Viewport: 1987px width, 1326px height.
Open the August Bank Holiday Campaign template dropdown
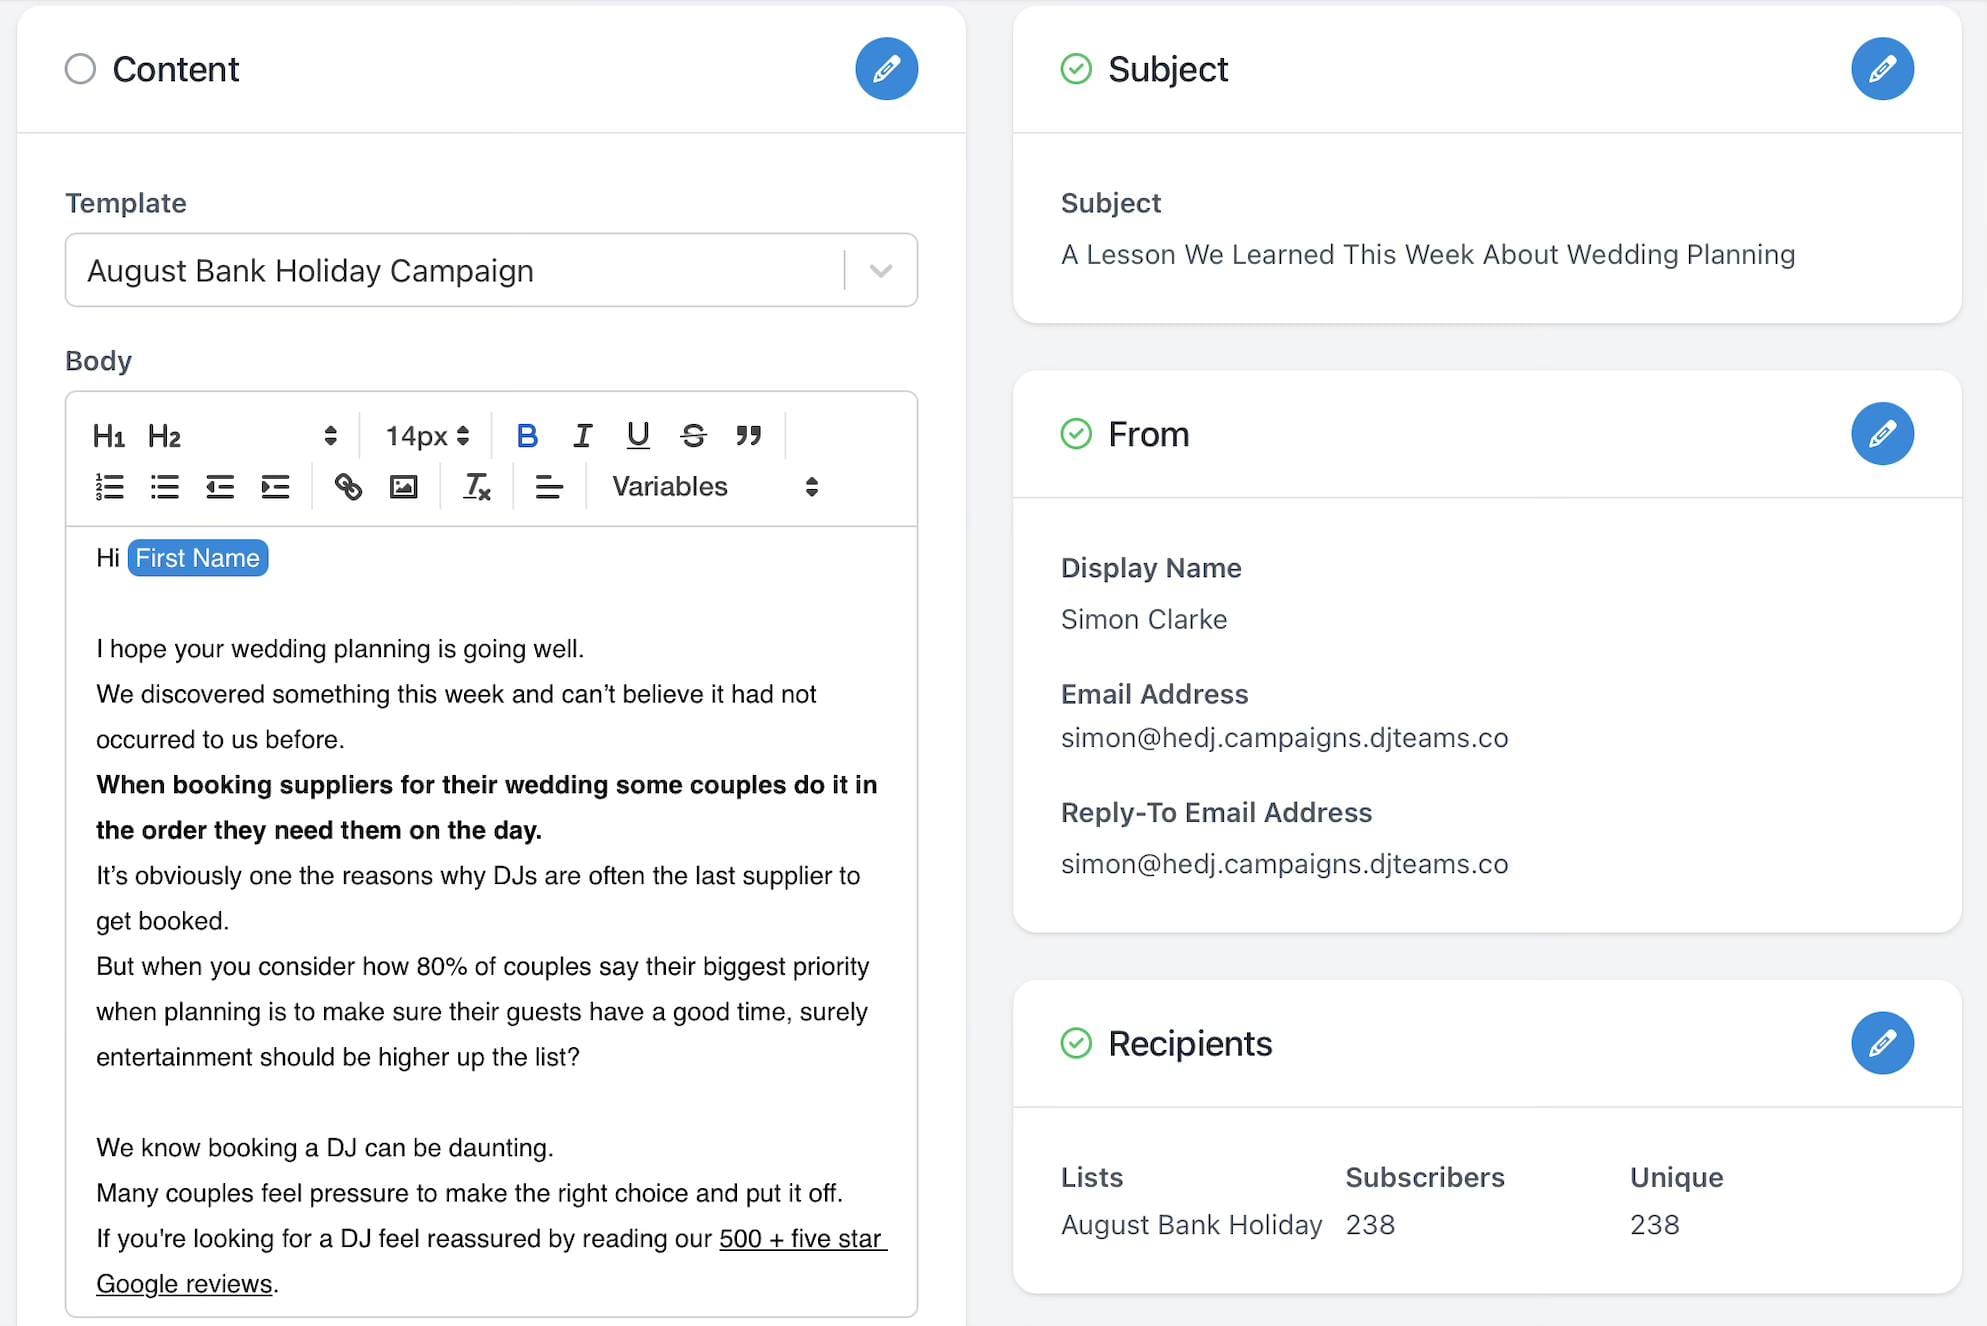pyautogui.click(x=880, y=270)
